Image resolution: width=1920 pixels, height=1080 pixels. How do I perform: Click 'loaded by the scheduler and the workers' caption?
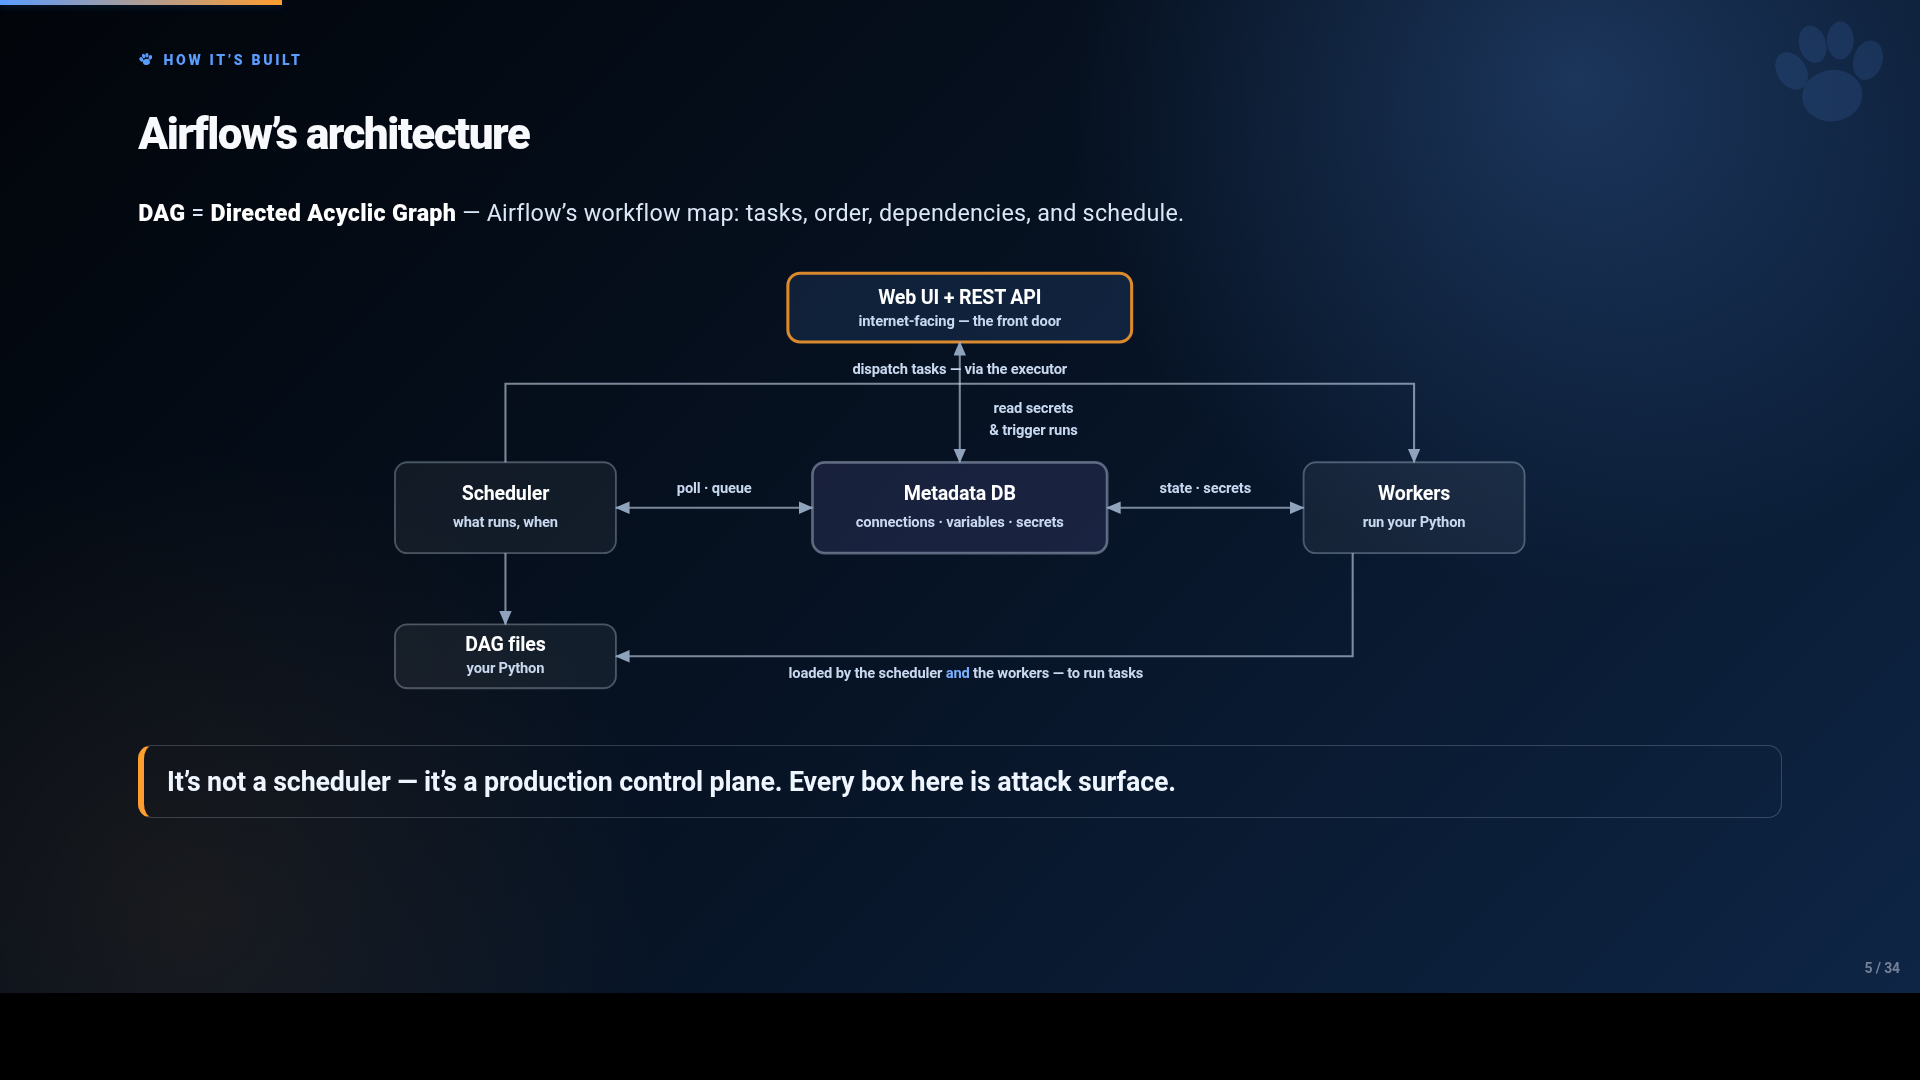click(965, 673)
